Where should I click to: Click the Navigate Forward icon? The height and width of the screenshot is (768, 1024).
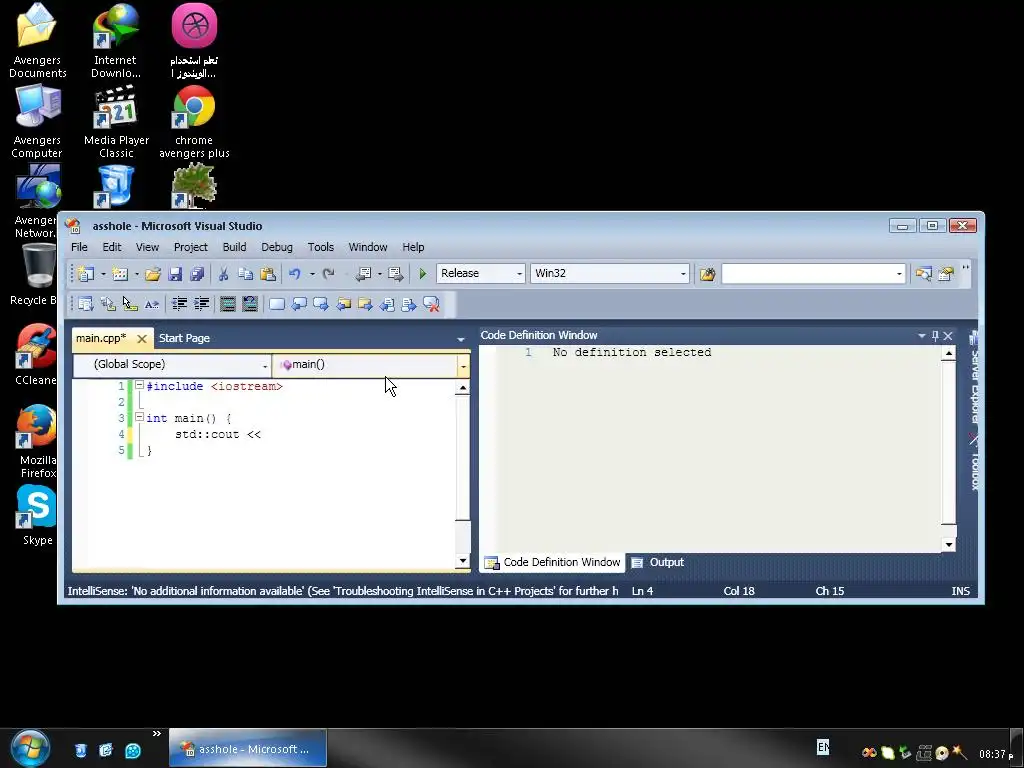pyautogui.click(x=395, y=274)
